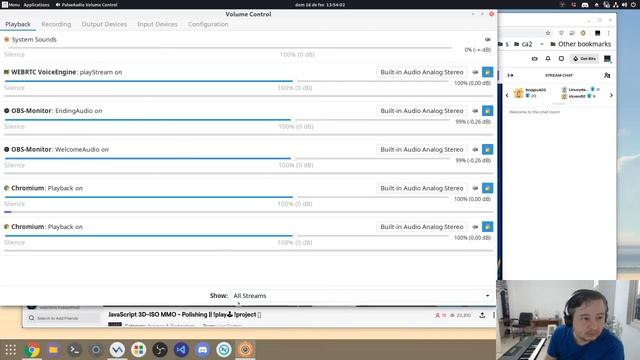Show next leaderboard entries in chat
The width and height of the screenshot is (640, 360).
(x=611, y=95)
